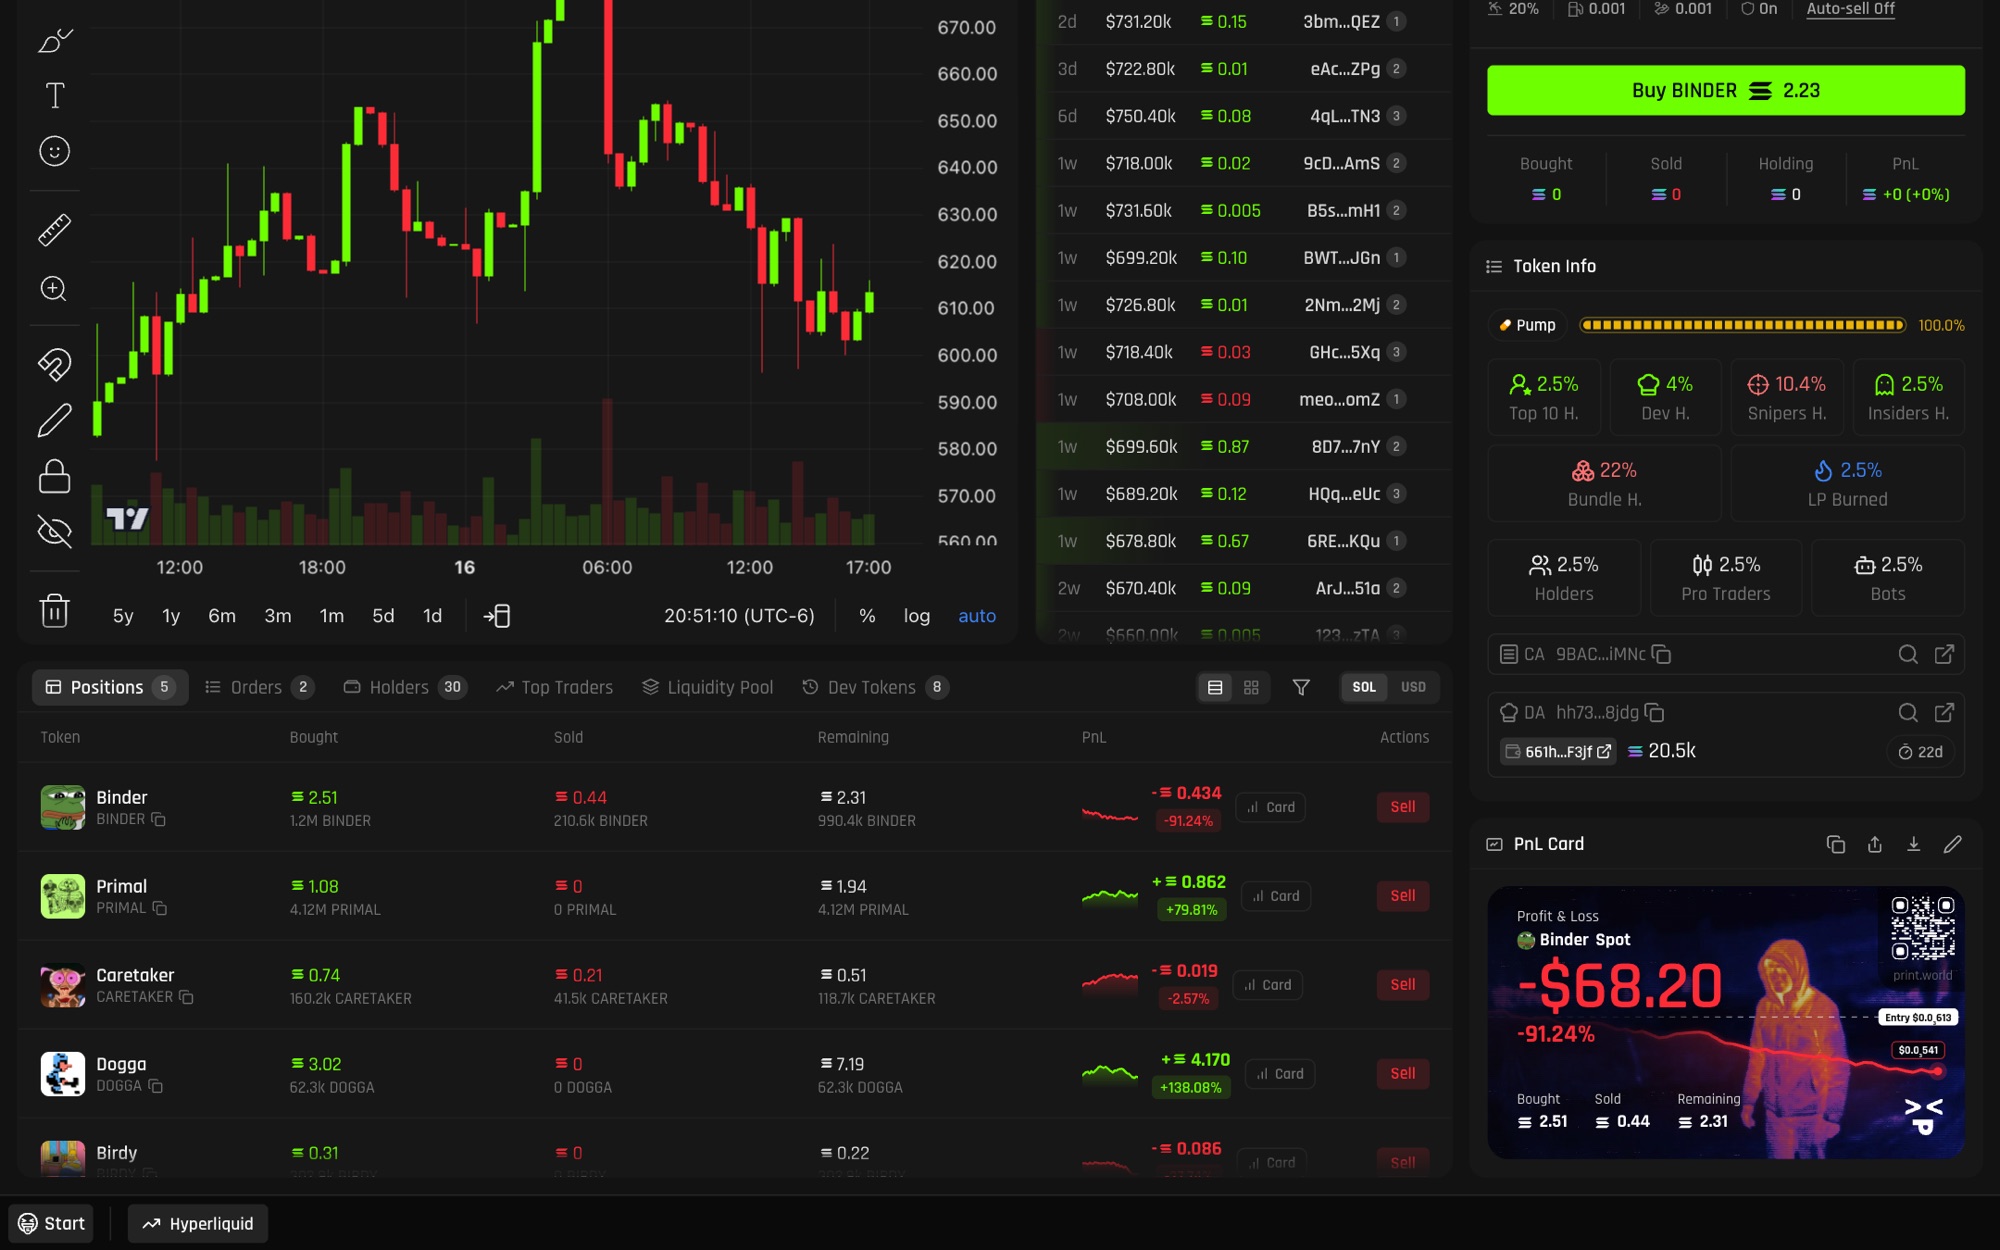Open the Hyperliquid shortcut

coord(198,1223)
